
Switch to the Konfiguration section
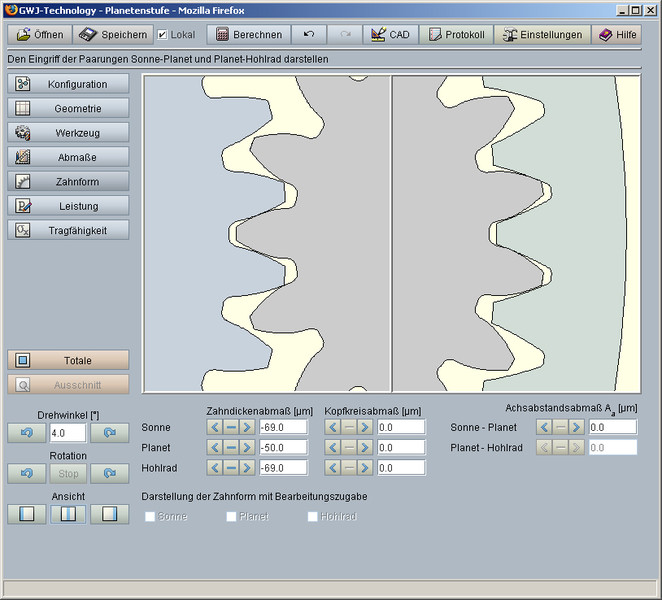click(68, 84)
